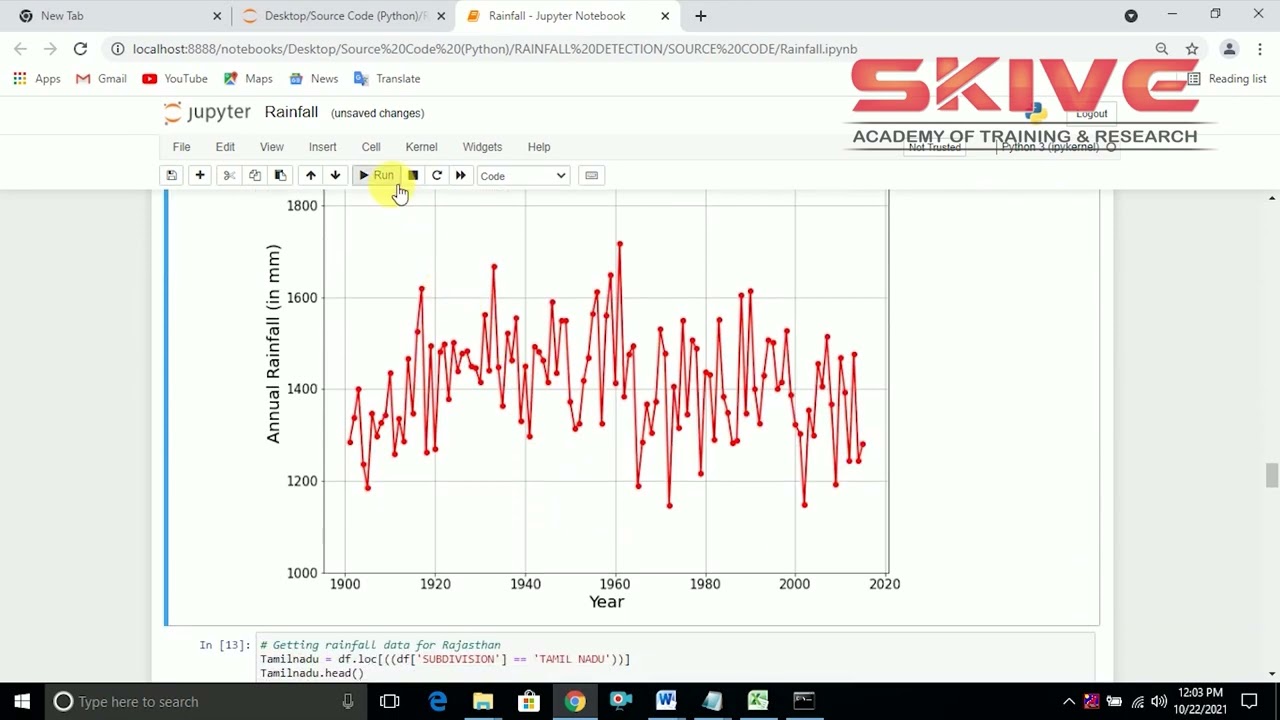Rename the notebook title Rainfall
The width and height of the screenshot is (1280, 720).
[x=291, y=112]
